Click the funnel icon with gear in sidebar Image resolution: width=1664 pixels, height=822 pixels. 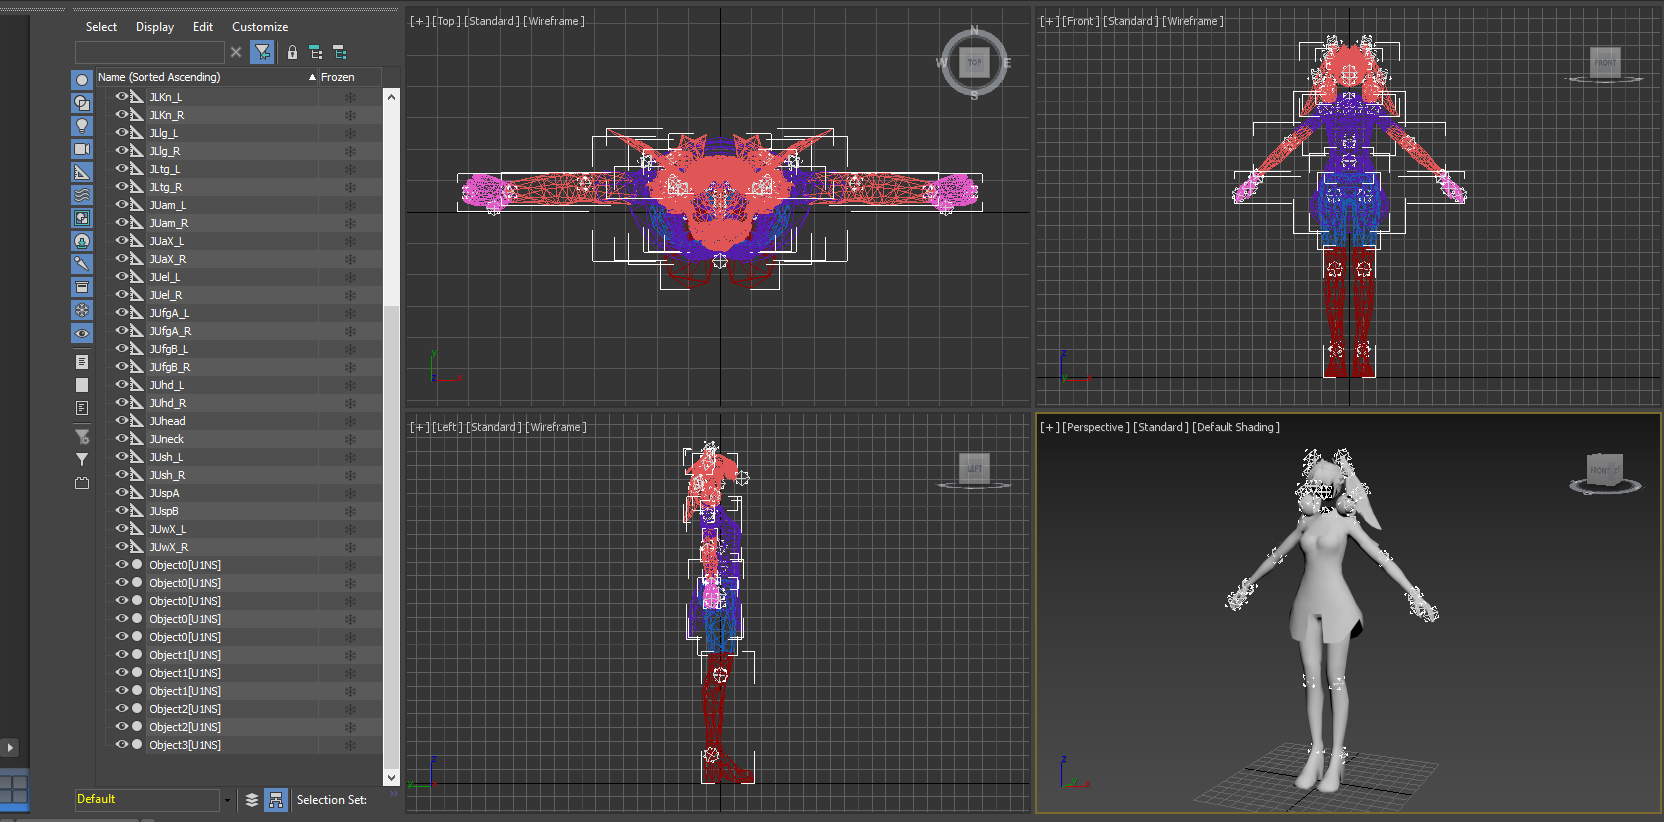[x=82, y=437]
